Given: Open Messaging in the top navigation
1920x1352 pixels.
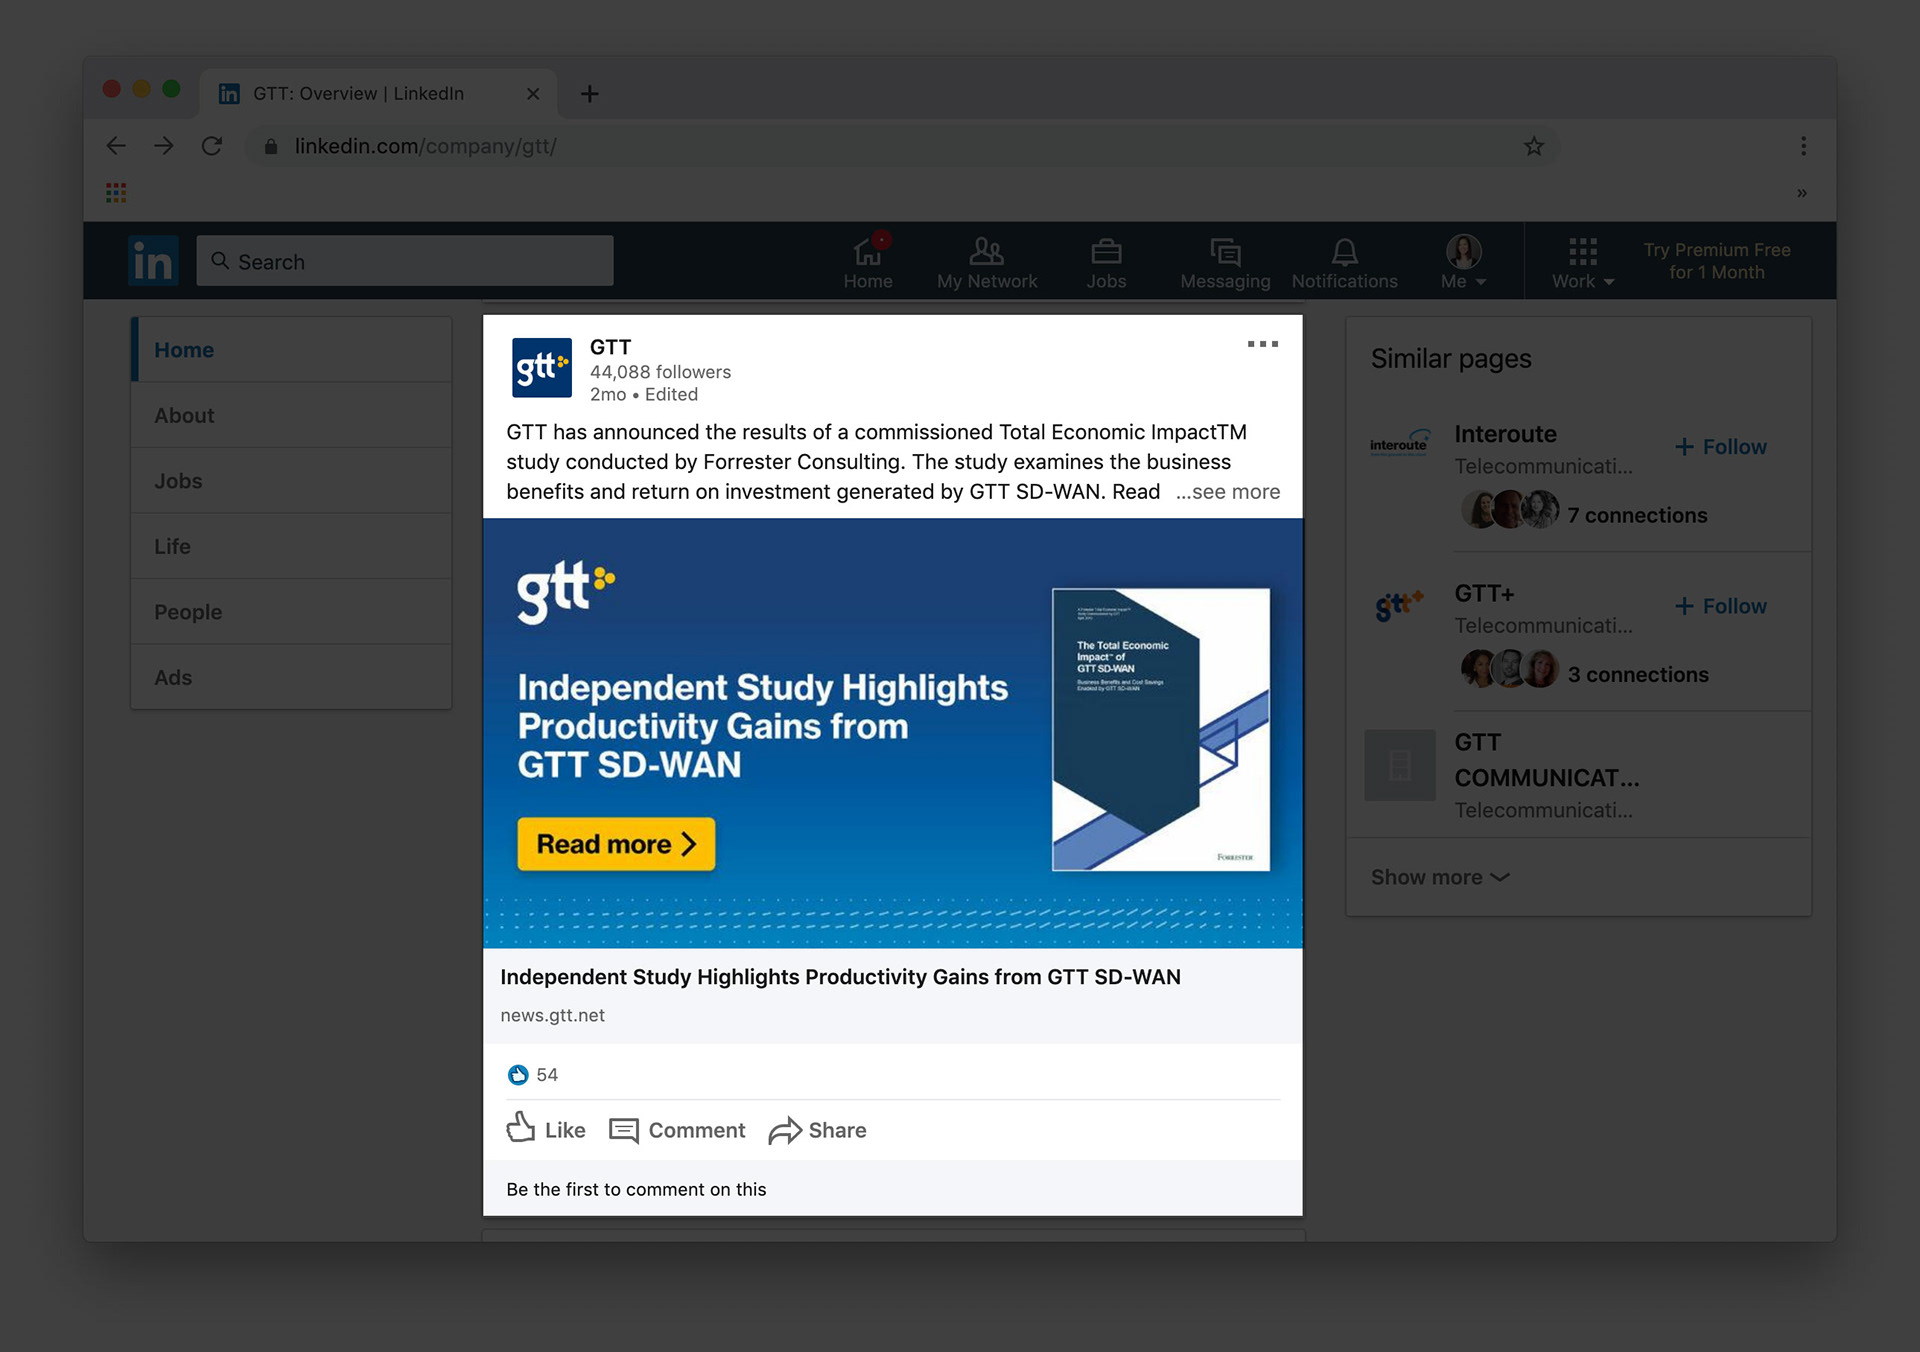Looking at the screenshot, I should pyautogui.click(x=1225, y=263).
